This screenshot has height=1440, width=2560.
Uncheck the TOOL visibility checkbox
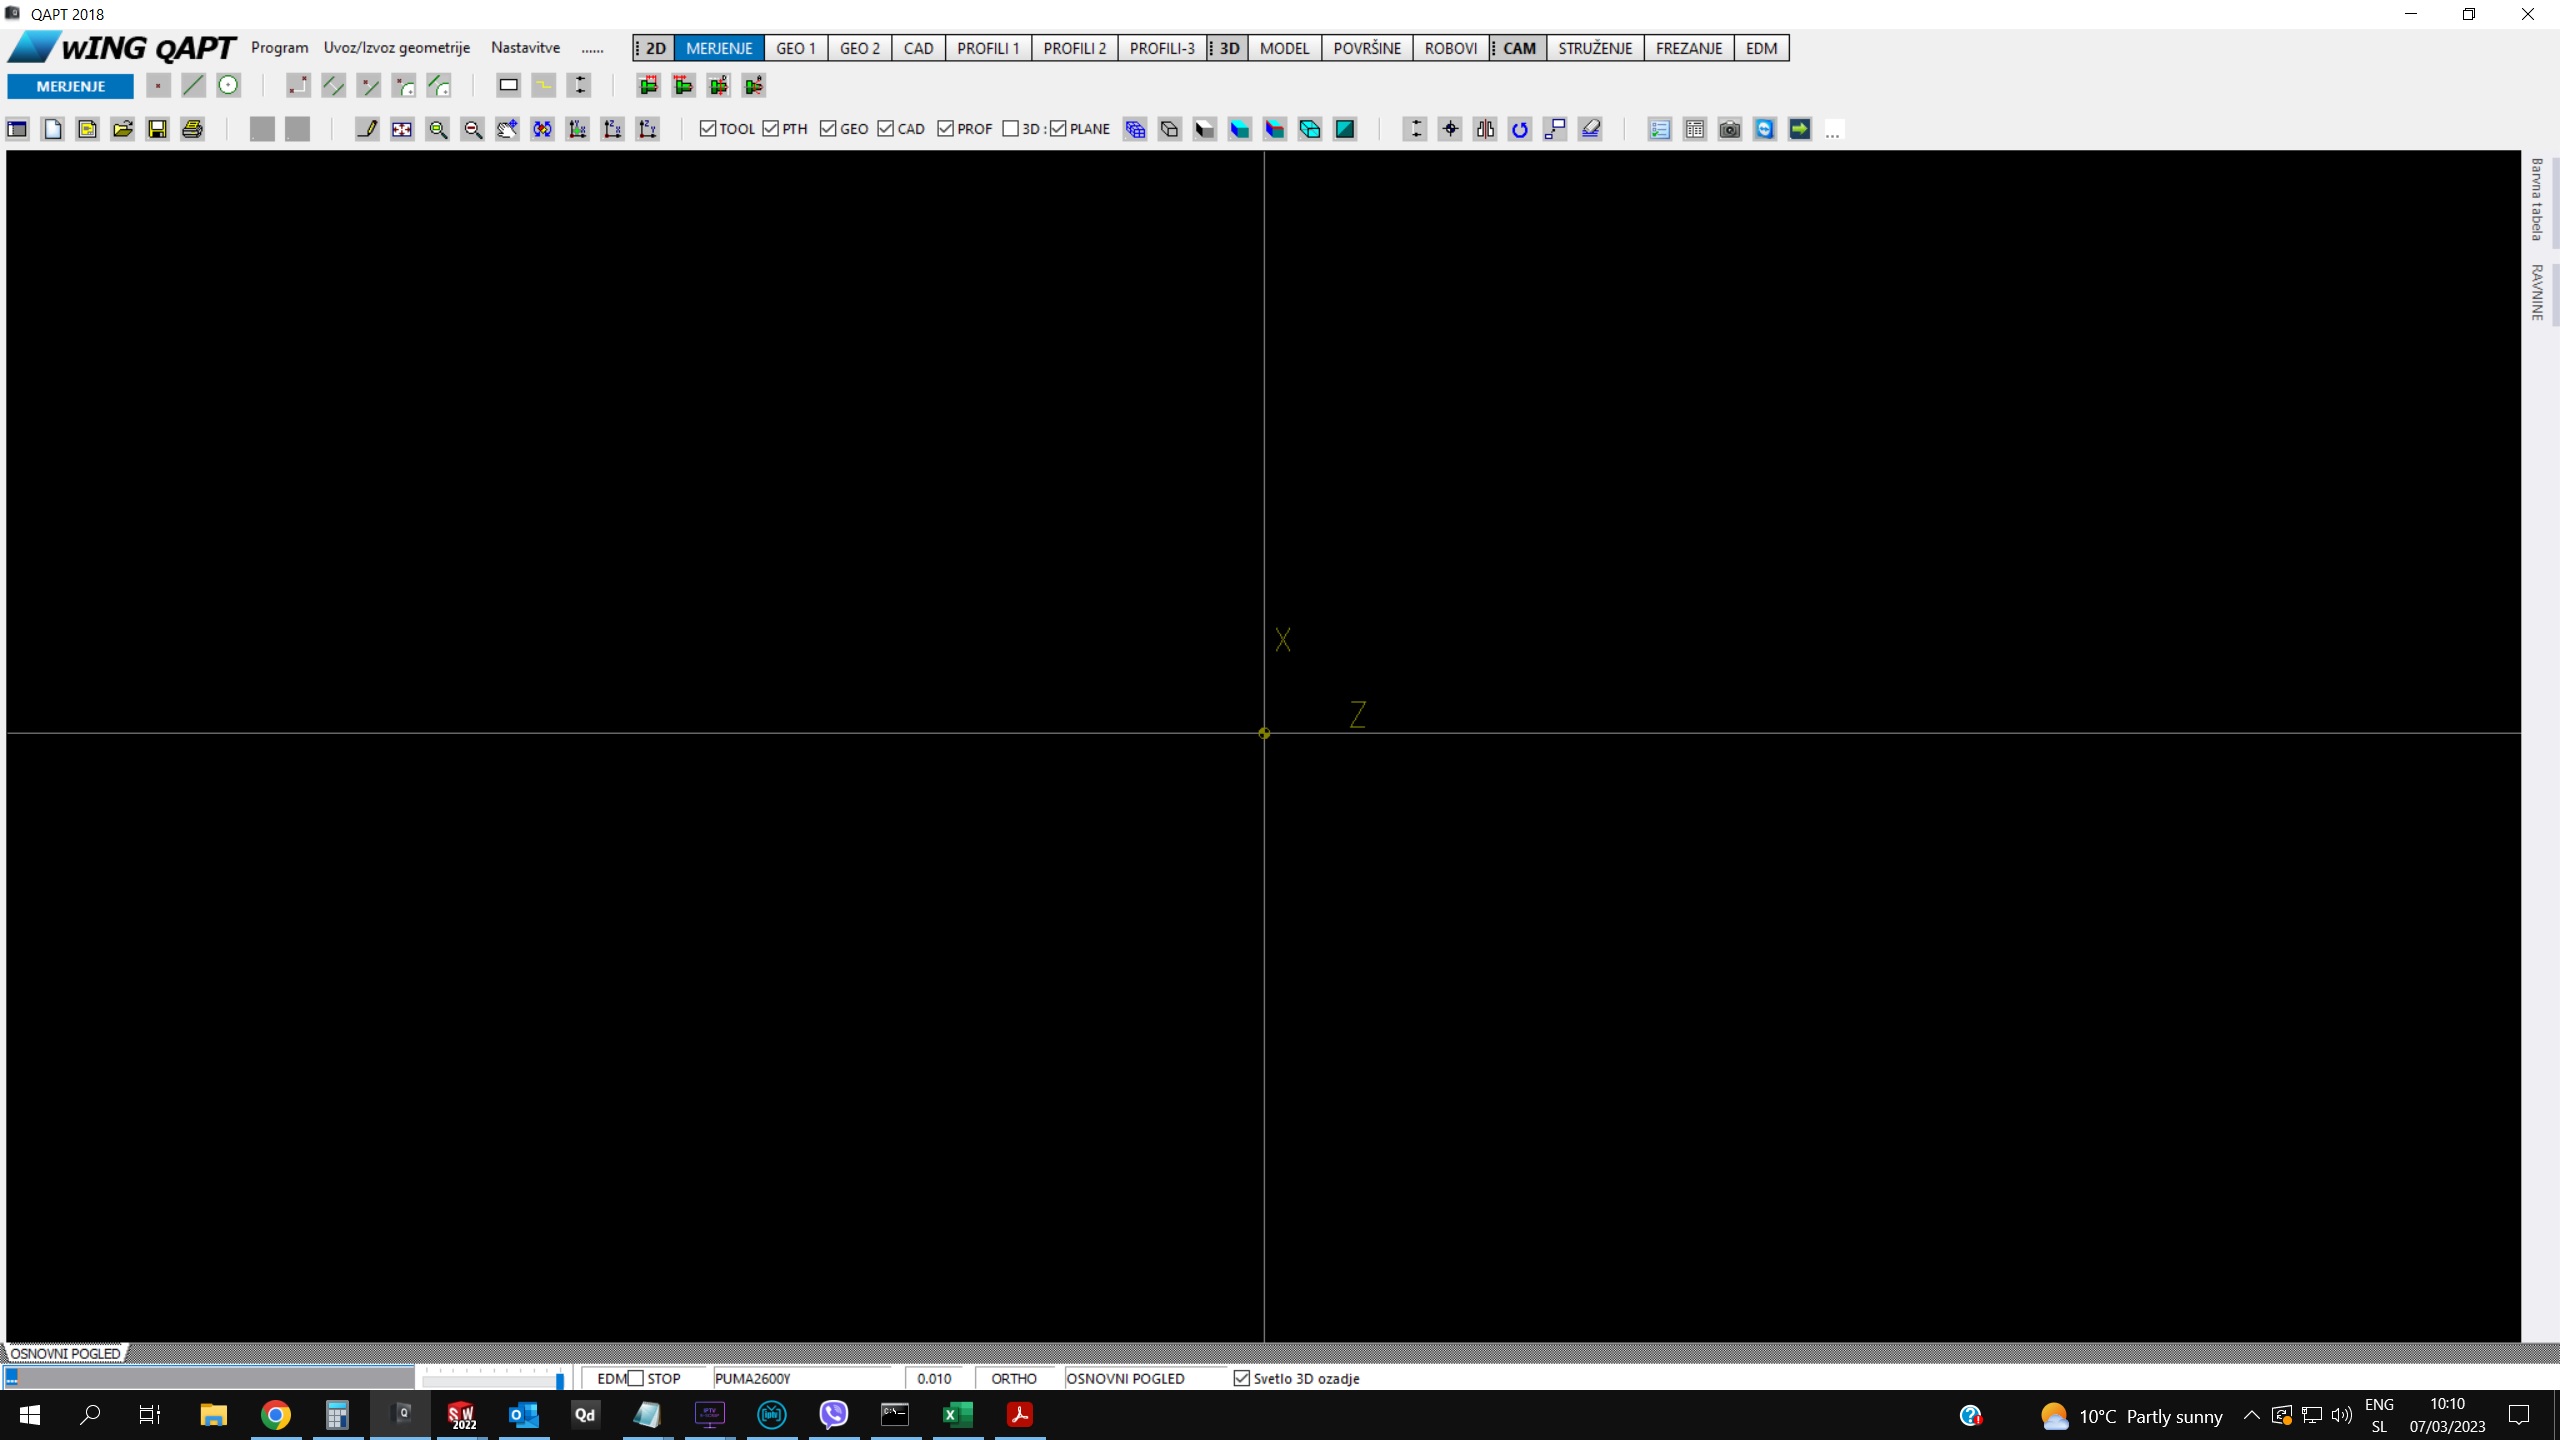tap(708, 129)
